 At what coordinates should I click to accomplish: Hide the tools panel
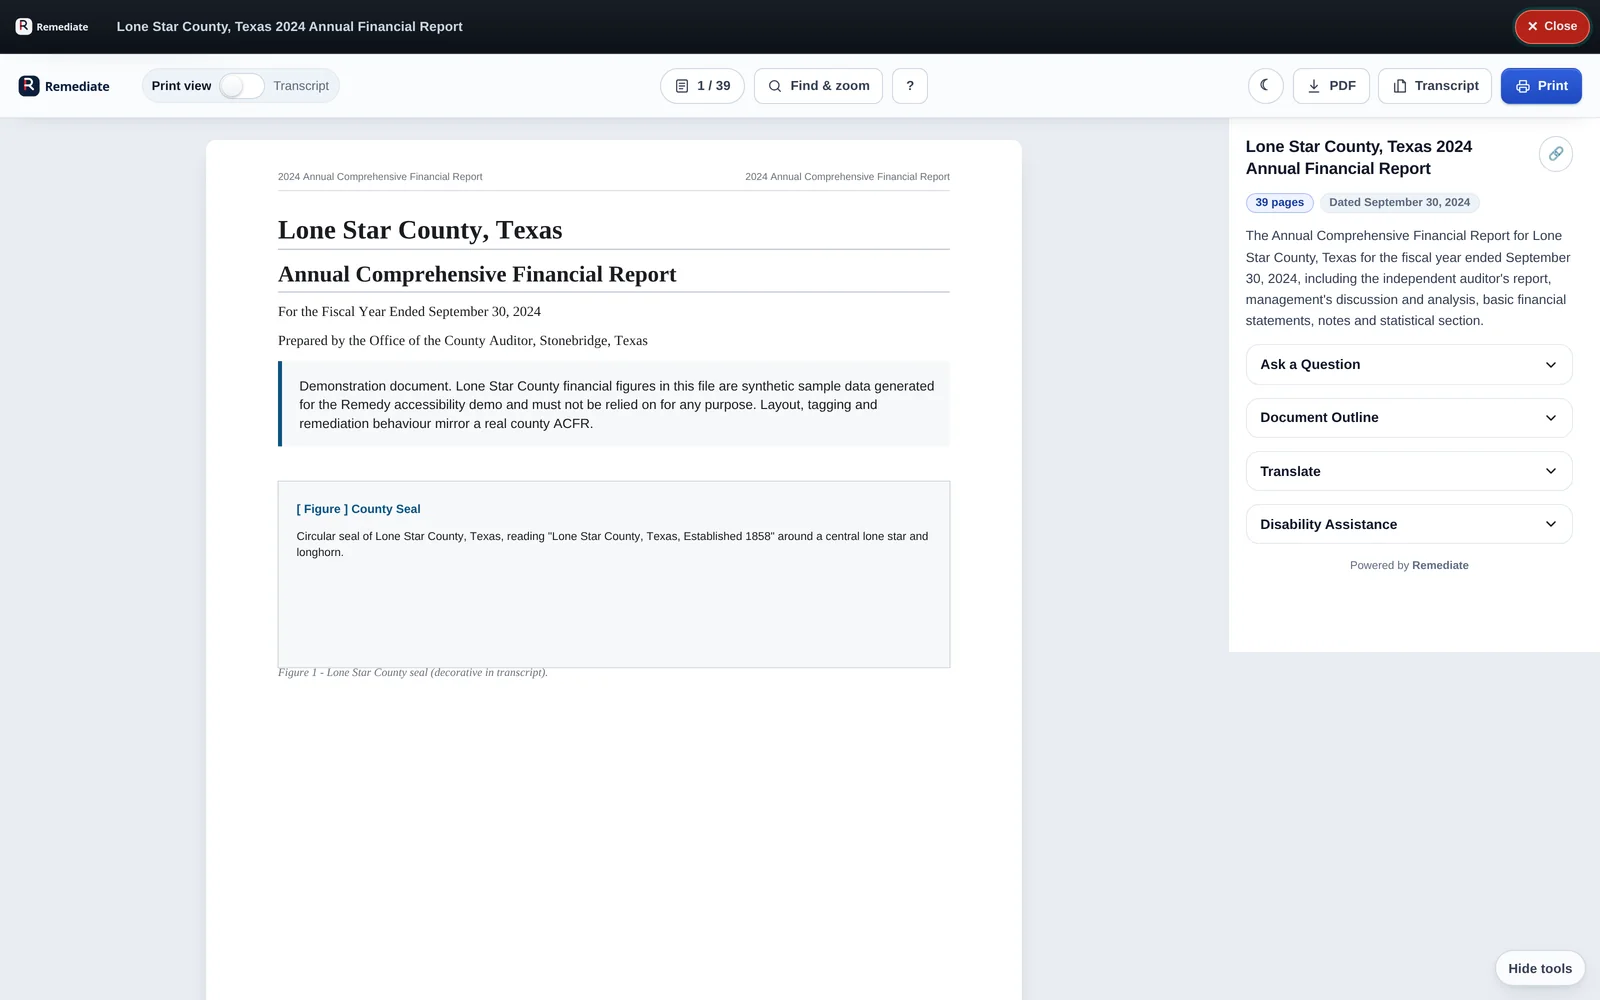click(1540, 968)
